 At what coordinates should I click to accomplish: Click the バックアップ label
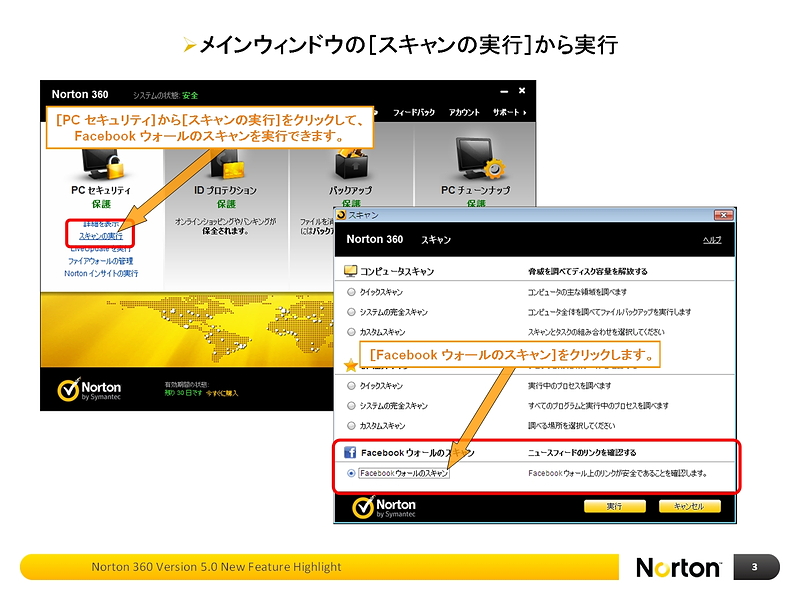(351, 190)
